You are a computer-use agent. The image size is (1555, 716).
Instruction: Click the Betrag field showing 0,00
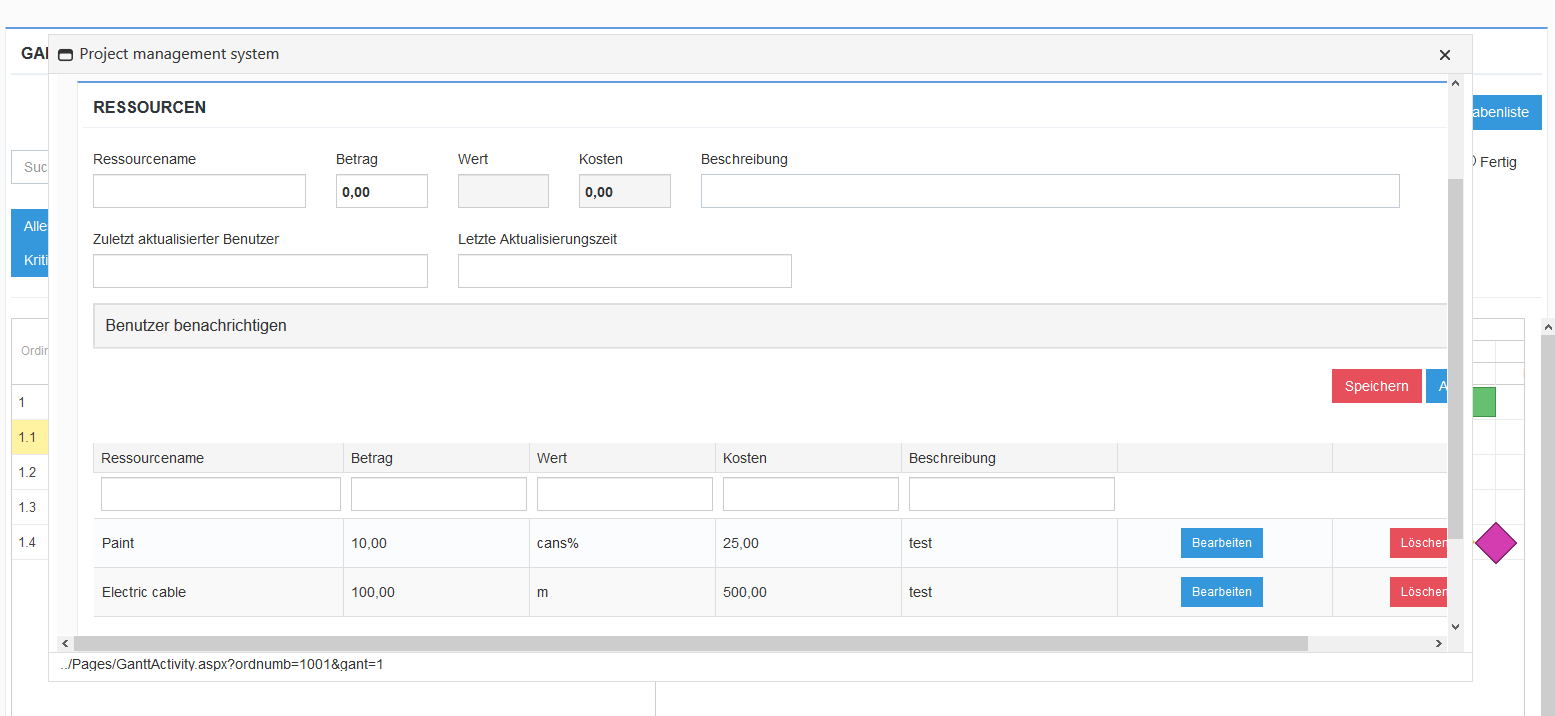pyautogui.click(x=382, y=191)
